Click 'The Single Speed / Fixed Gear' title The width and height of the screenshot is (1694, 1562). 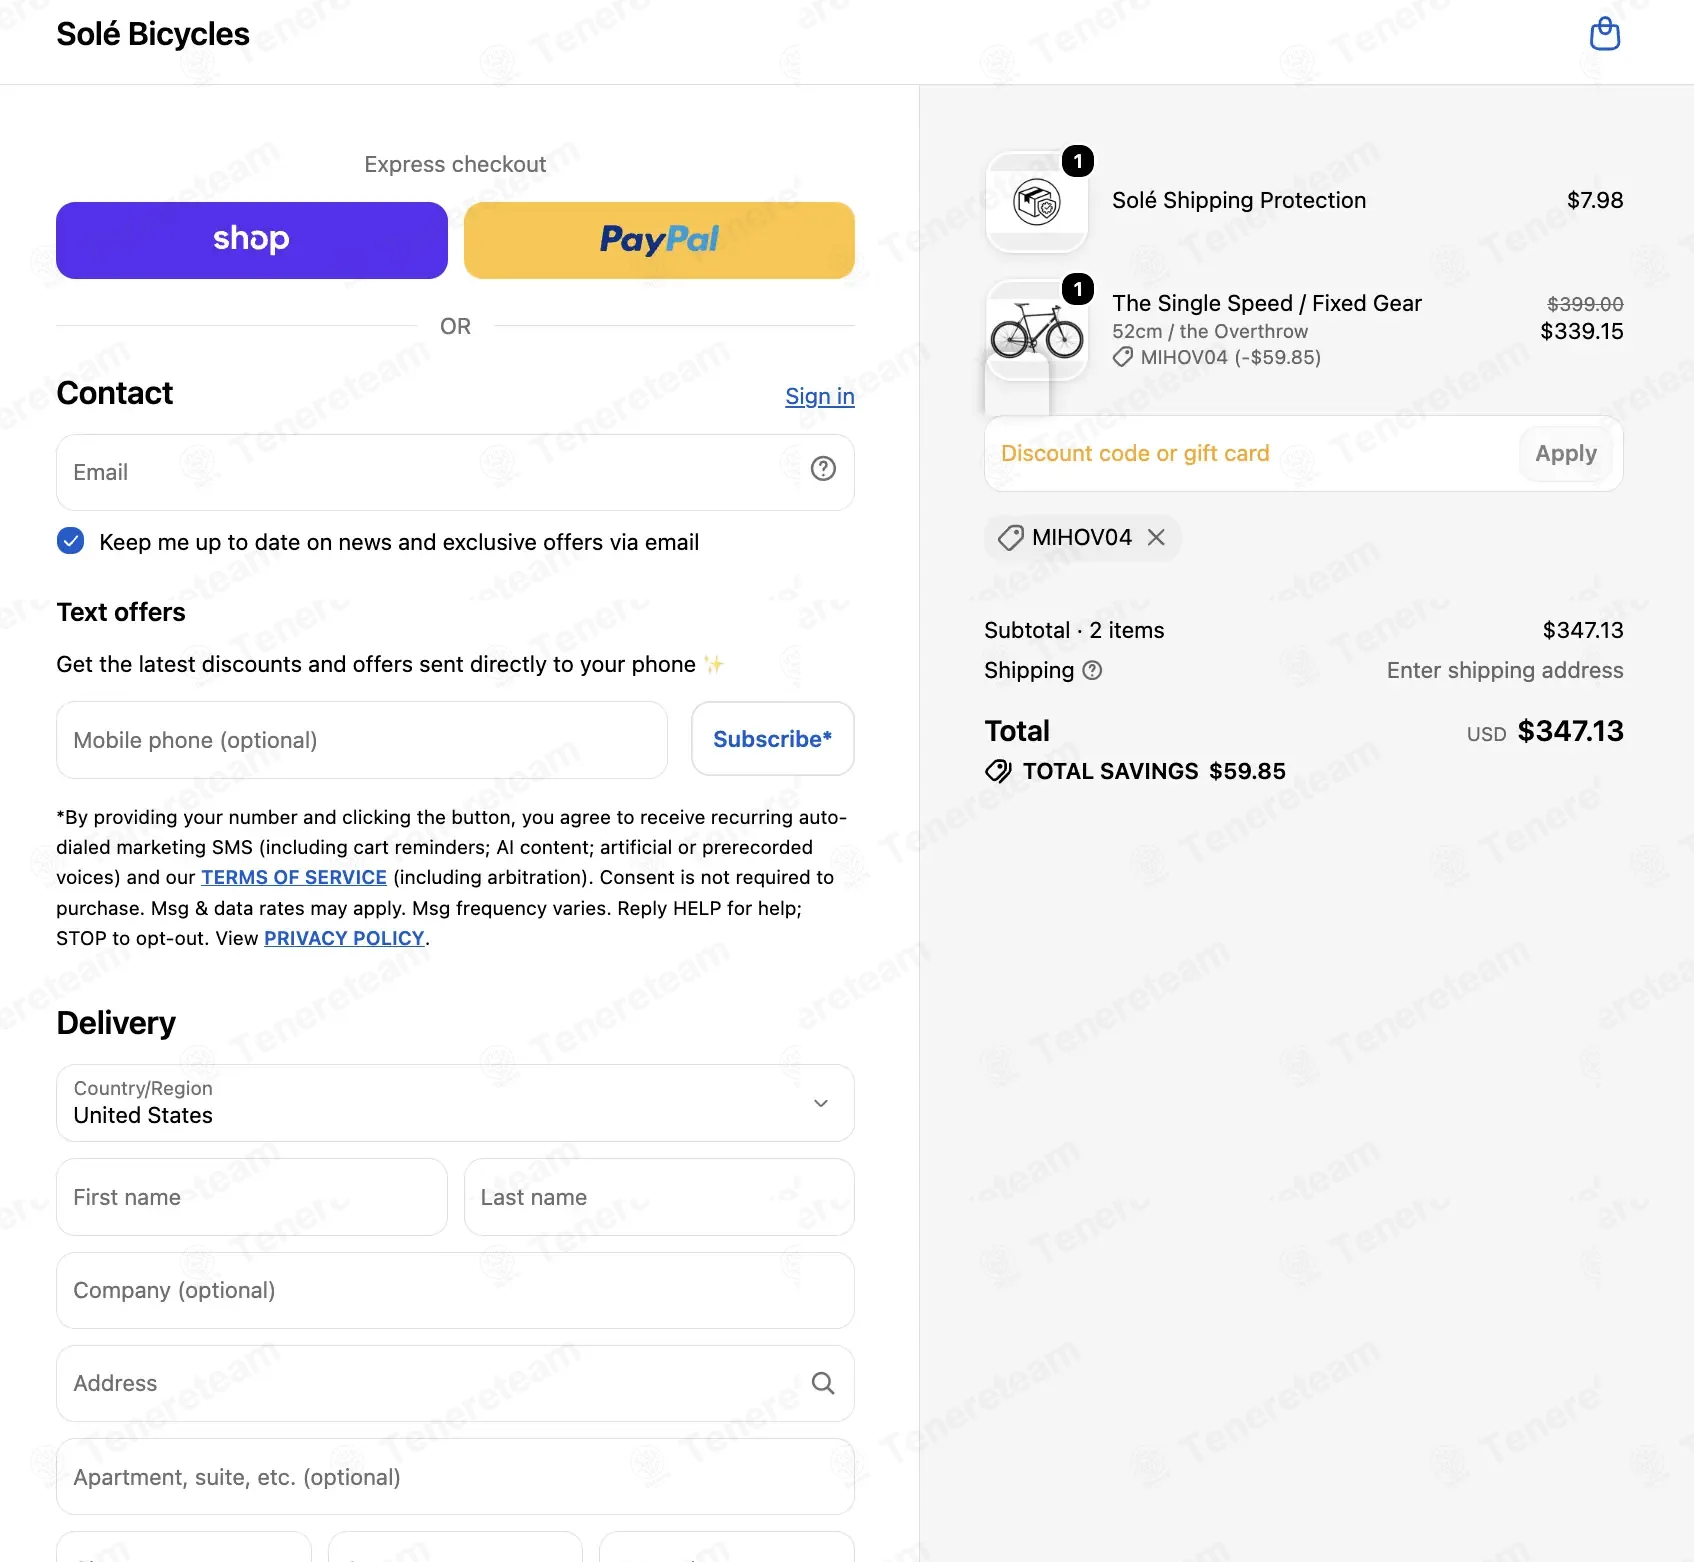1266,303
